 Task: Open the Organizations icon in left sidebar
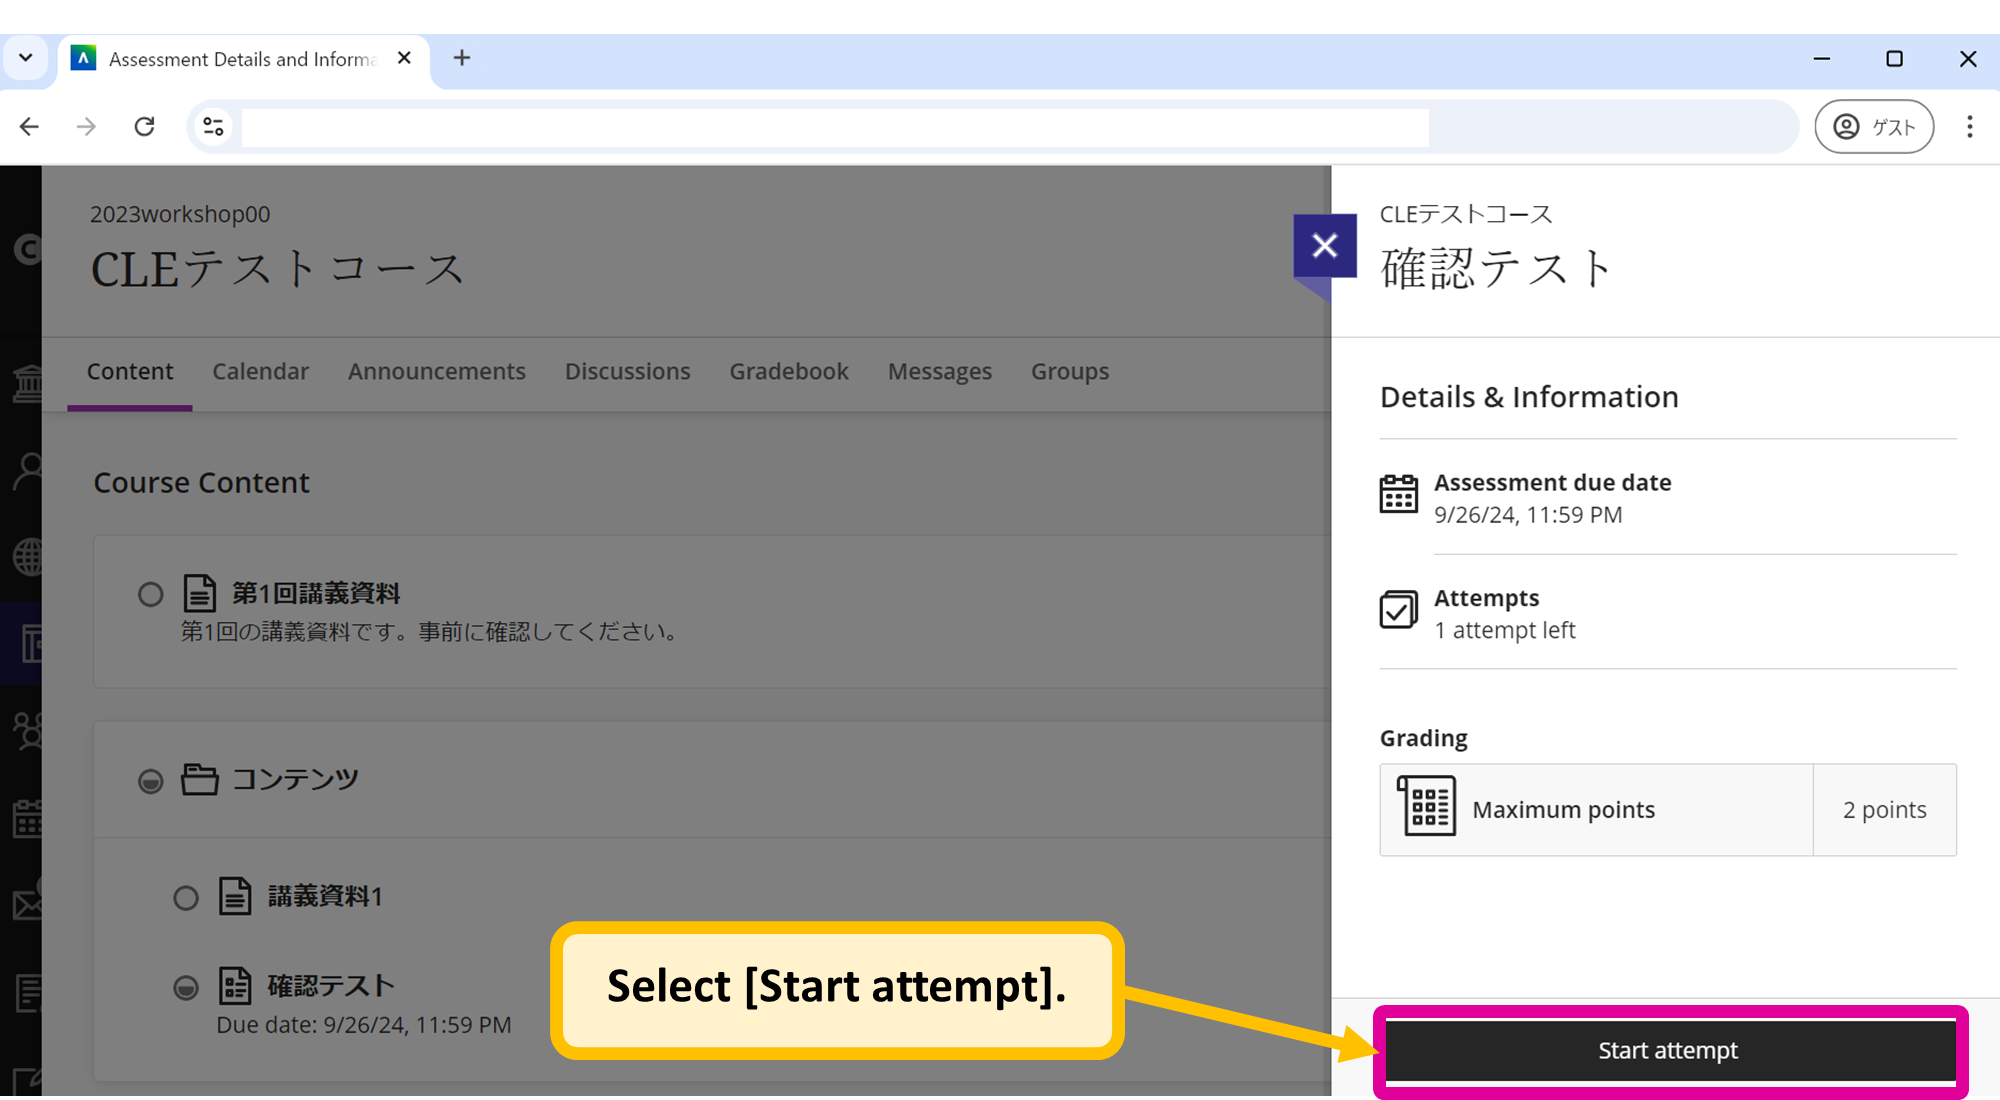[x=28, y=730]
